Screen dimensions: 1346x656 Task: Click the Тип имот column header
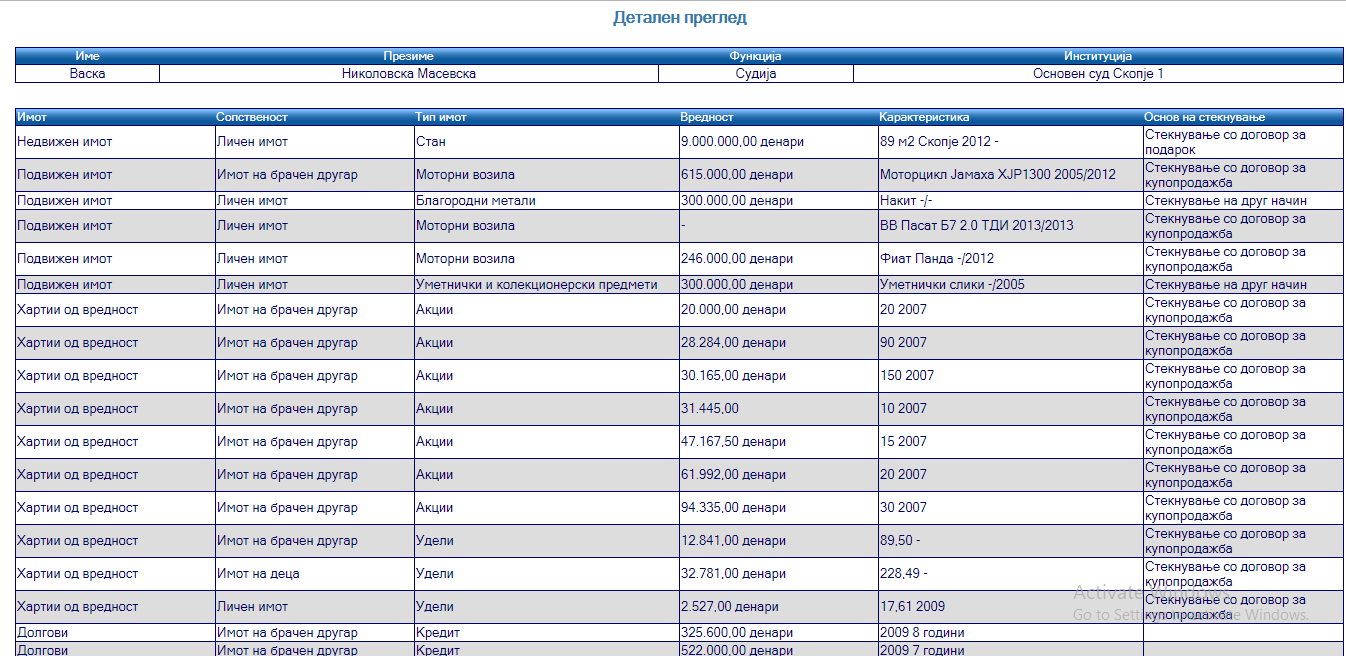click(x=441, y=117)
